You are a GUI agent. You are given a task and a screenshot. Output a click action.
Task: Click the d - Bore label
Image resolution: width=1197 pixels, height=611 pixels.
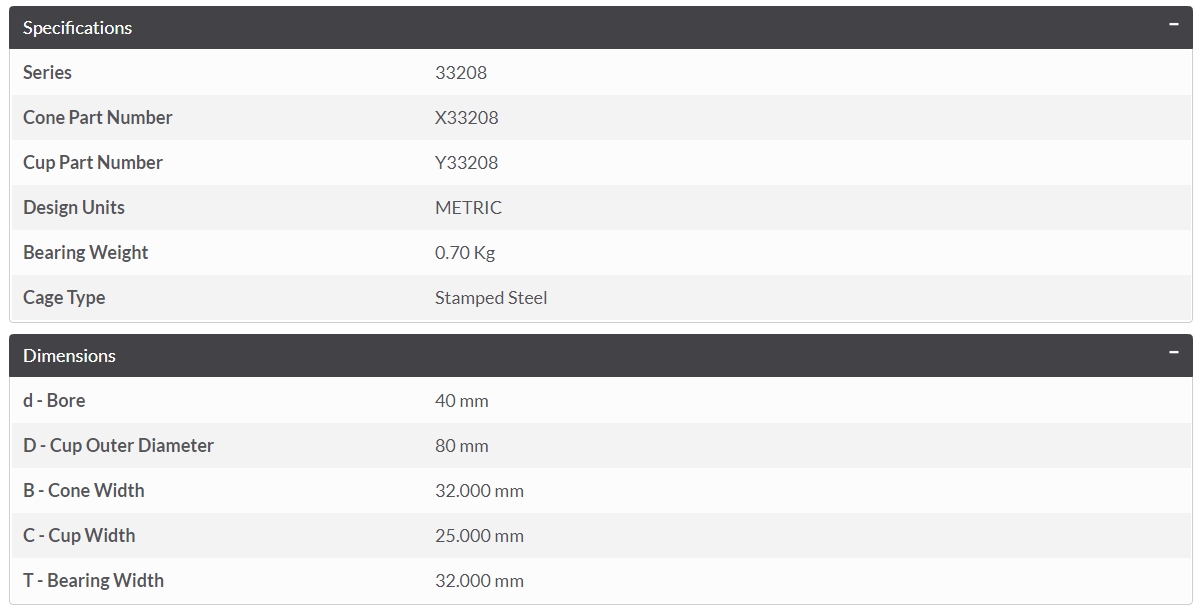tap(54, 401)
